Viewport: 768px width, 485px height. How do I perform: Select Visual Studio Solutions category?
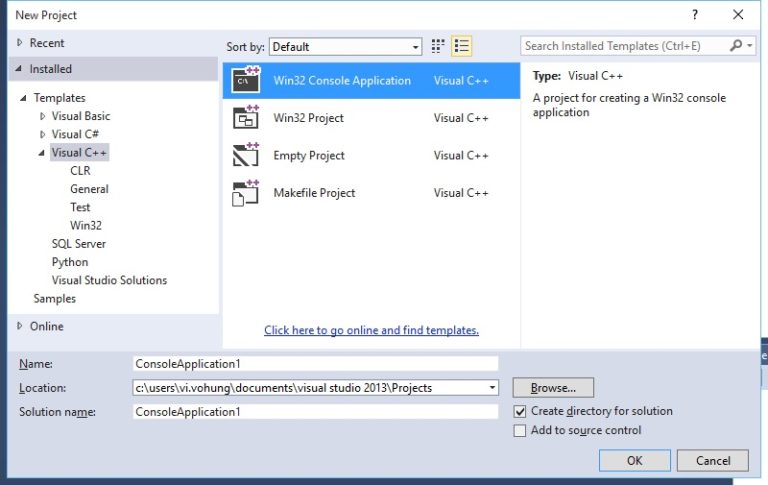109,280
